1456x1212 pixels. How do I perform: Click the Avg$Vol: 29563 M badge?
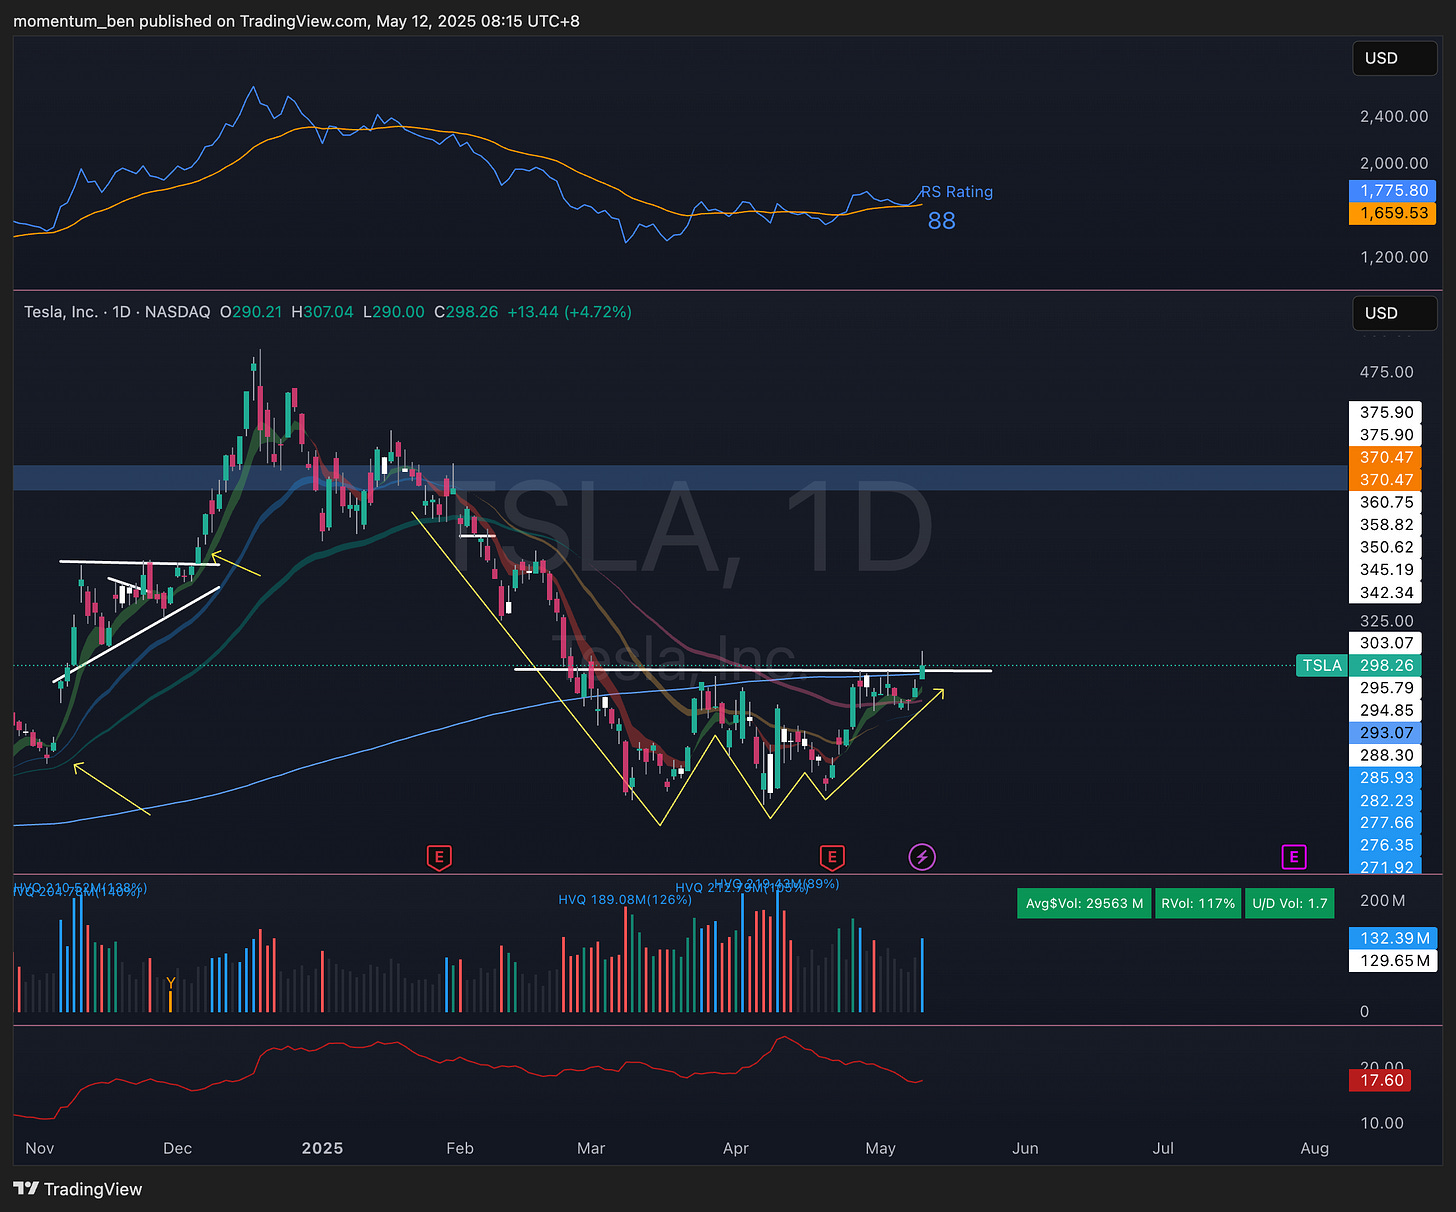1084,903
